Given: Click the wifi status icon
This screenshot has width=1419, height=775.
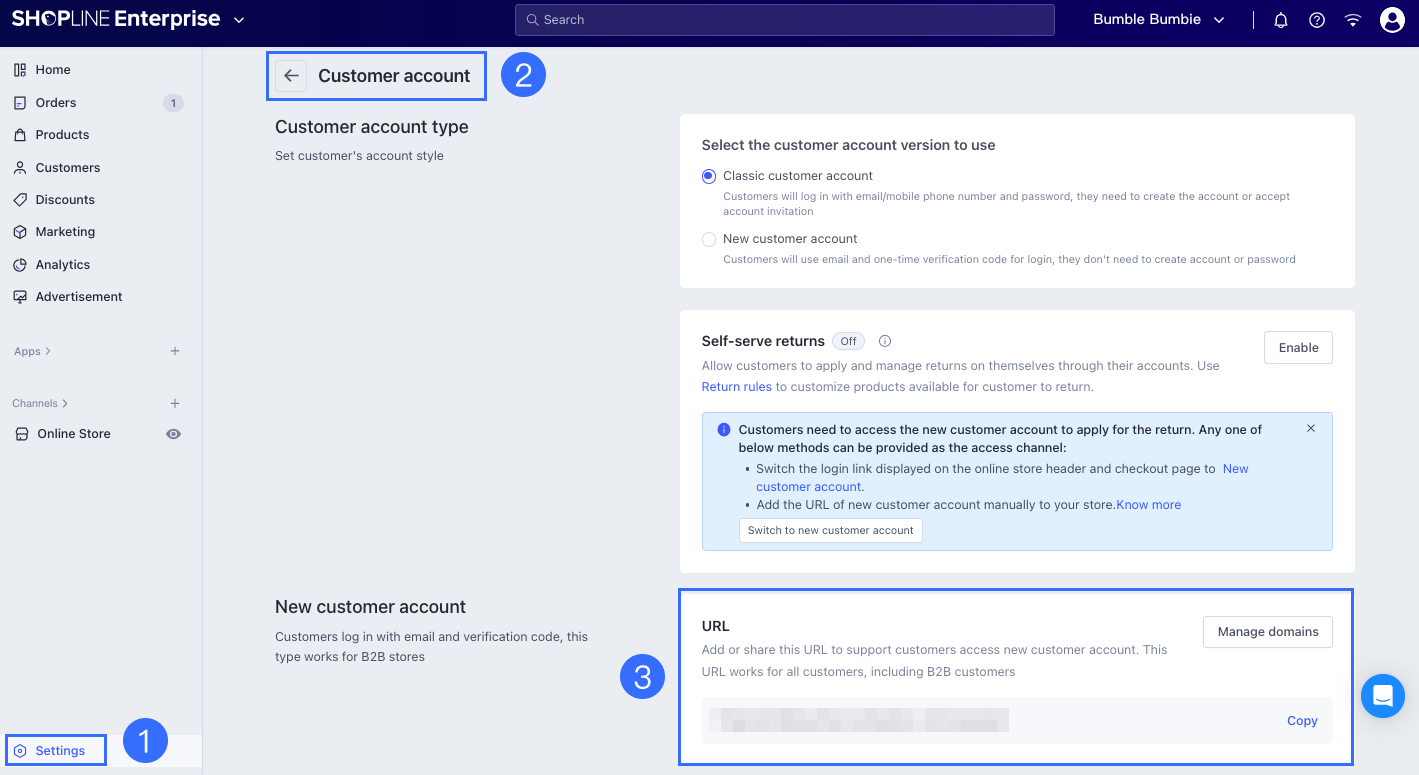Looking at the screenshot, I should tap(1353, 20).
